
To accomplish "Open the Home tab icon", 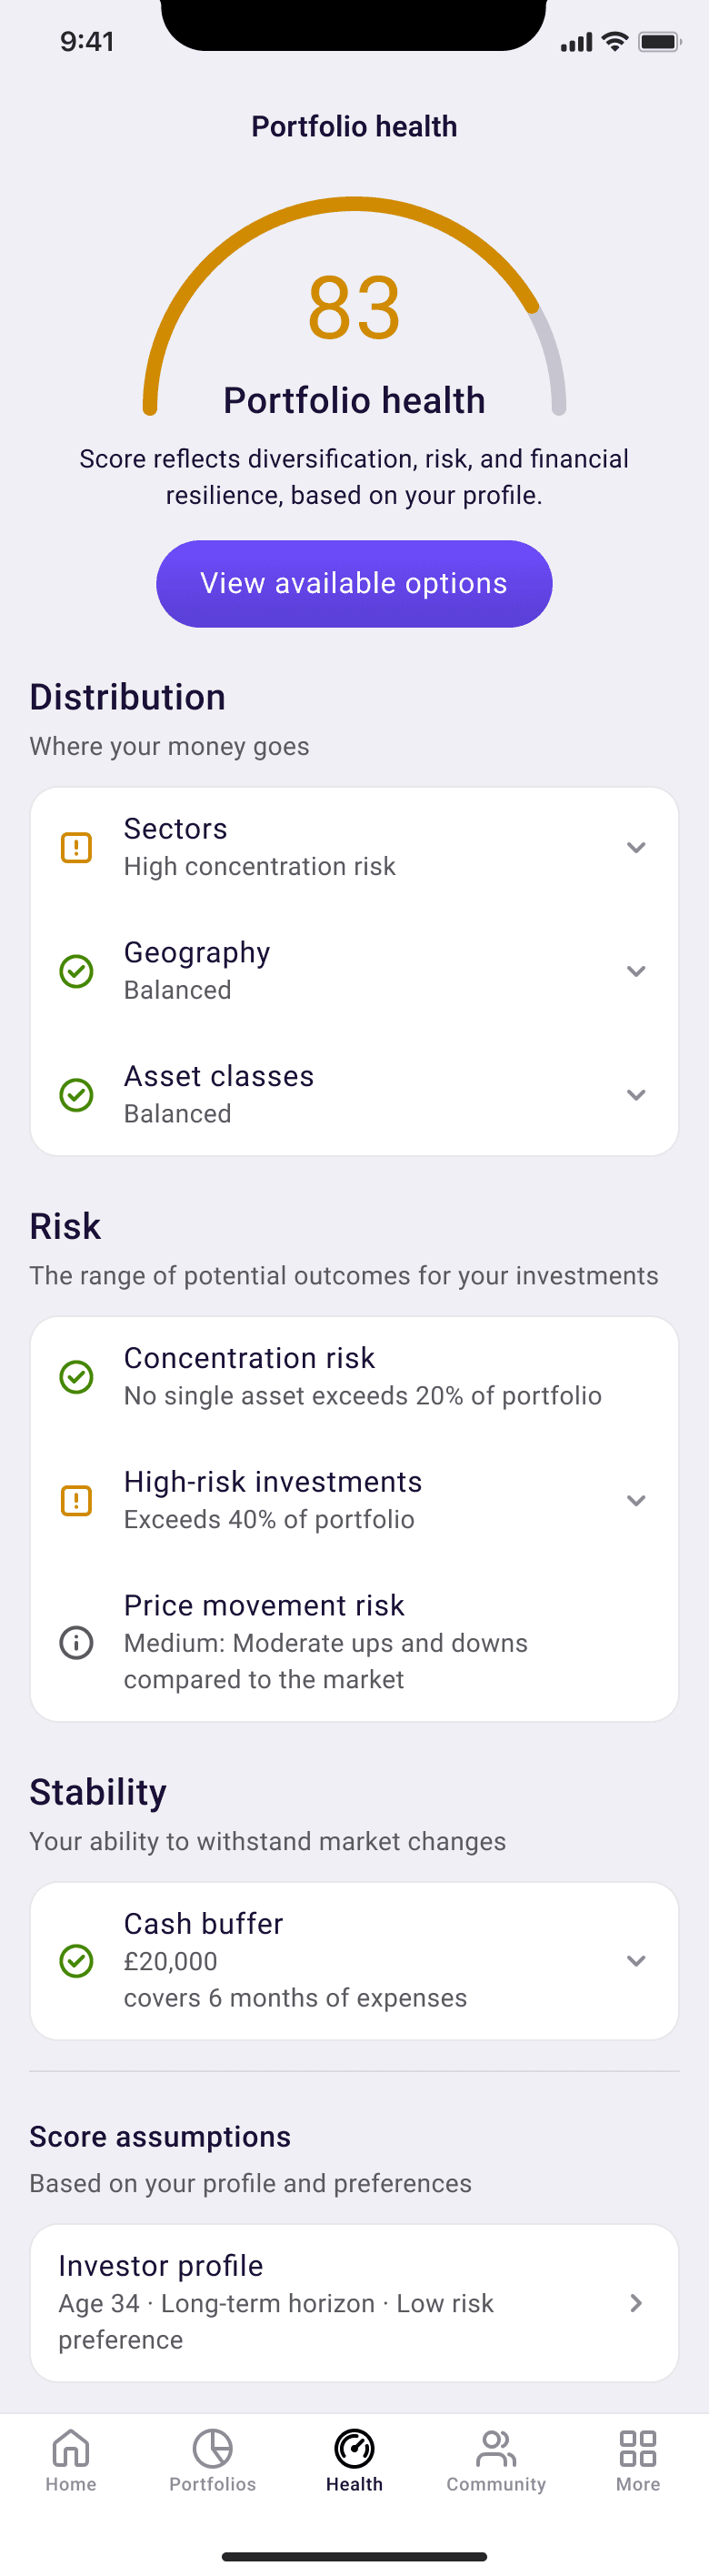I will (x=71, y=2449).
